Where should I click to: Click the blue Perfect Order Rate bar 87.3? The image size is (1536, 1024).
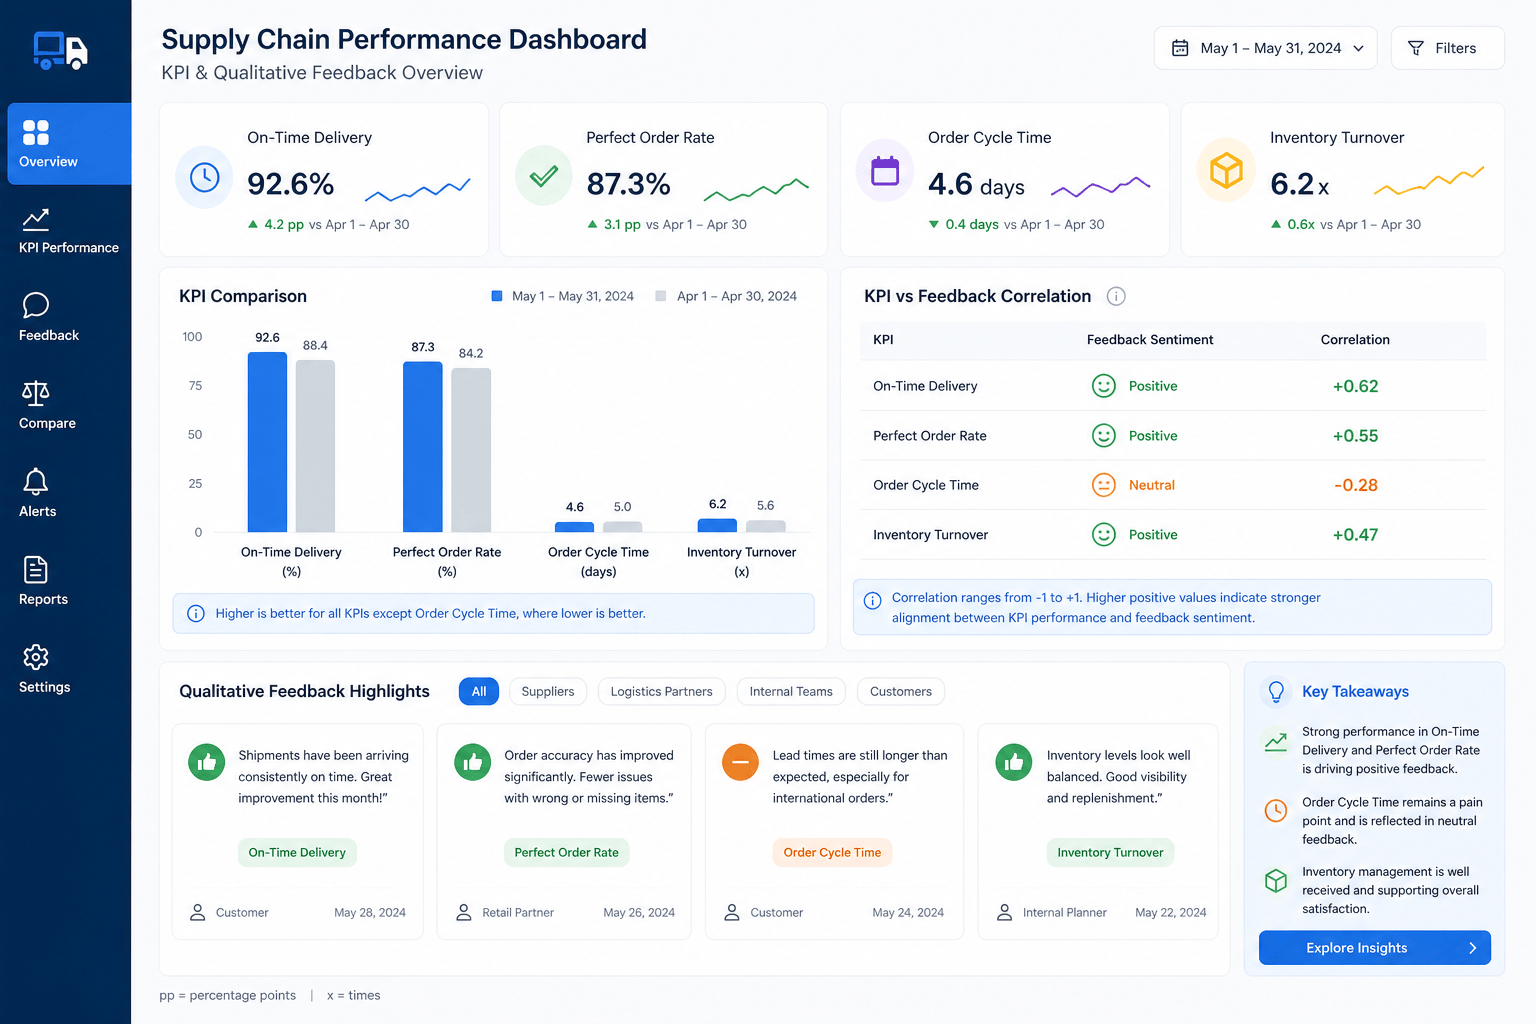coord(423,447)
